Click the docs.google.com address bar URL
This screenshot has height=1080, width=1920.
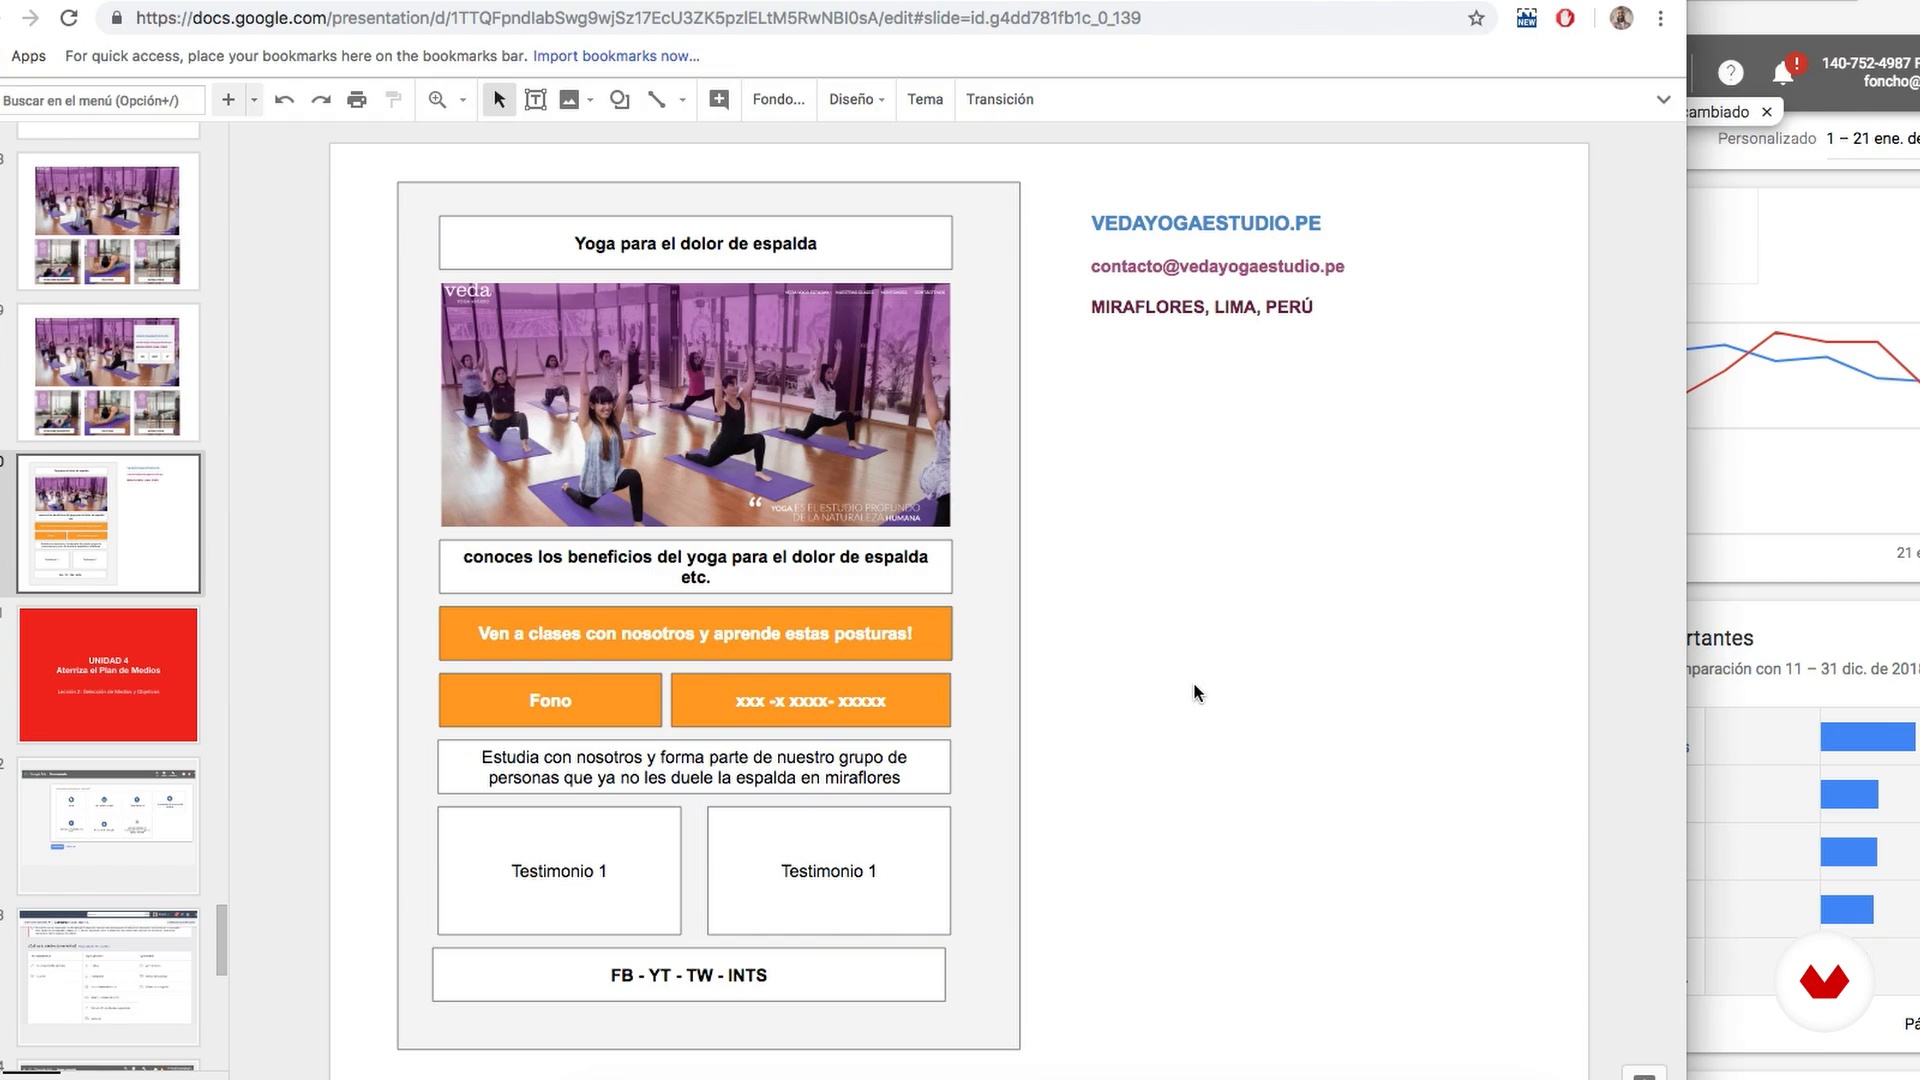638,18
